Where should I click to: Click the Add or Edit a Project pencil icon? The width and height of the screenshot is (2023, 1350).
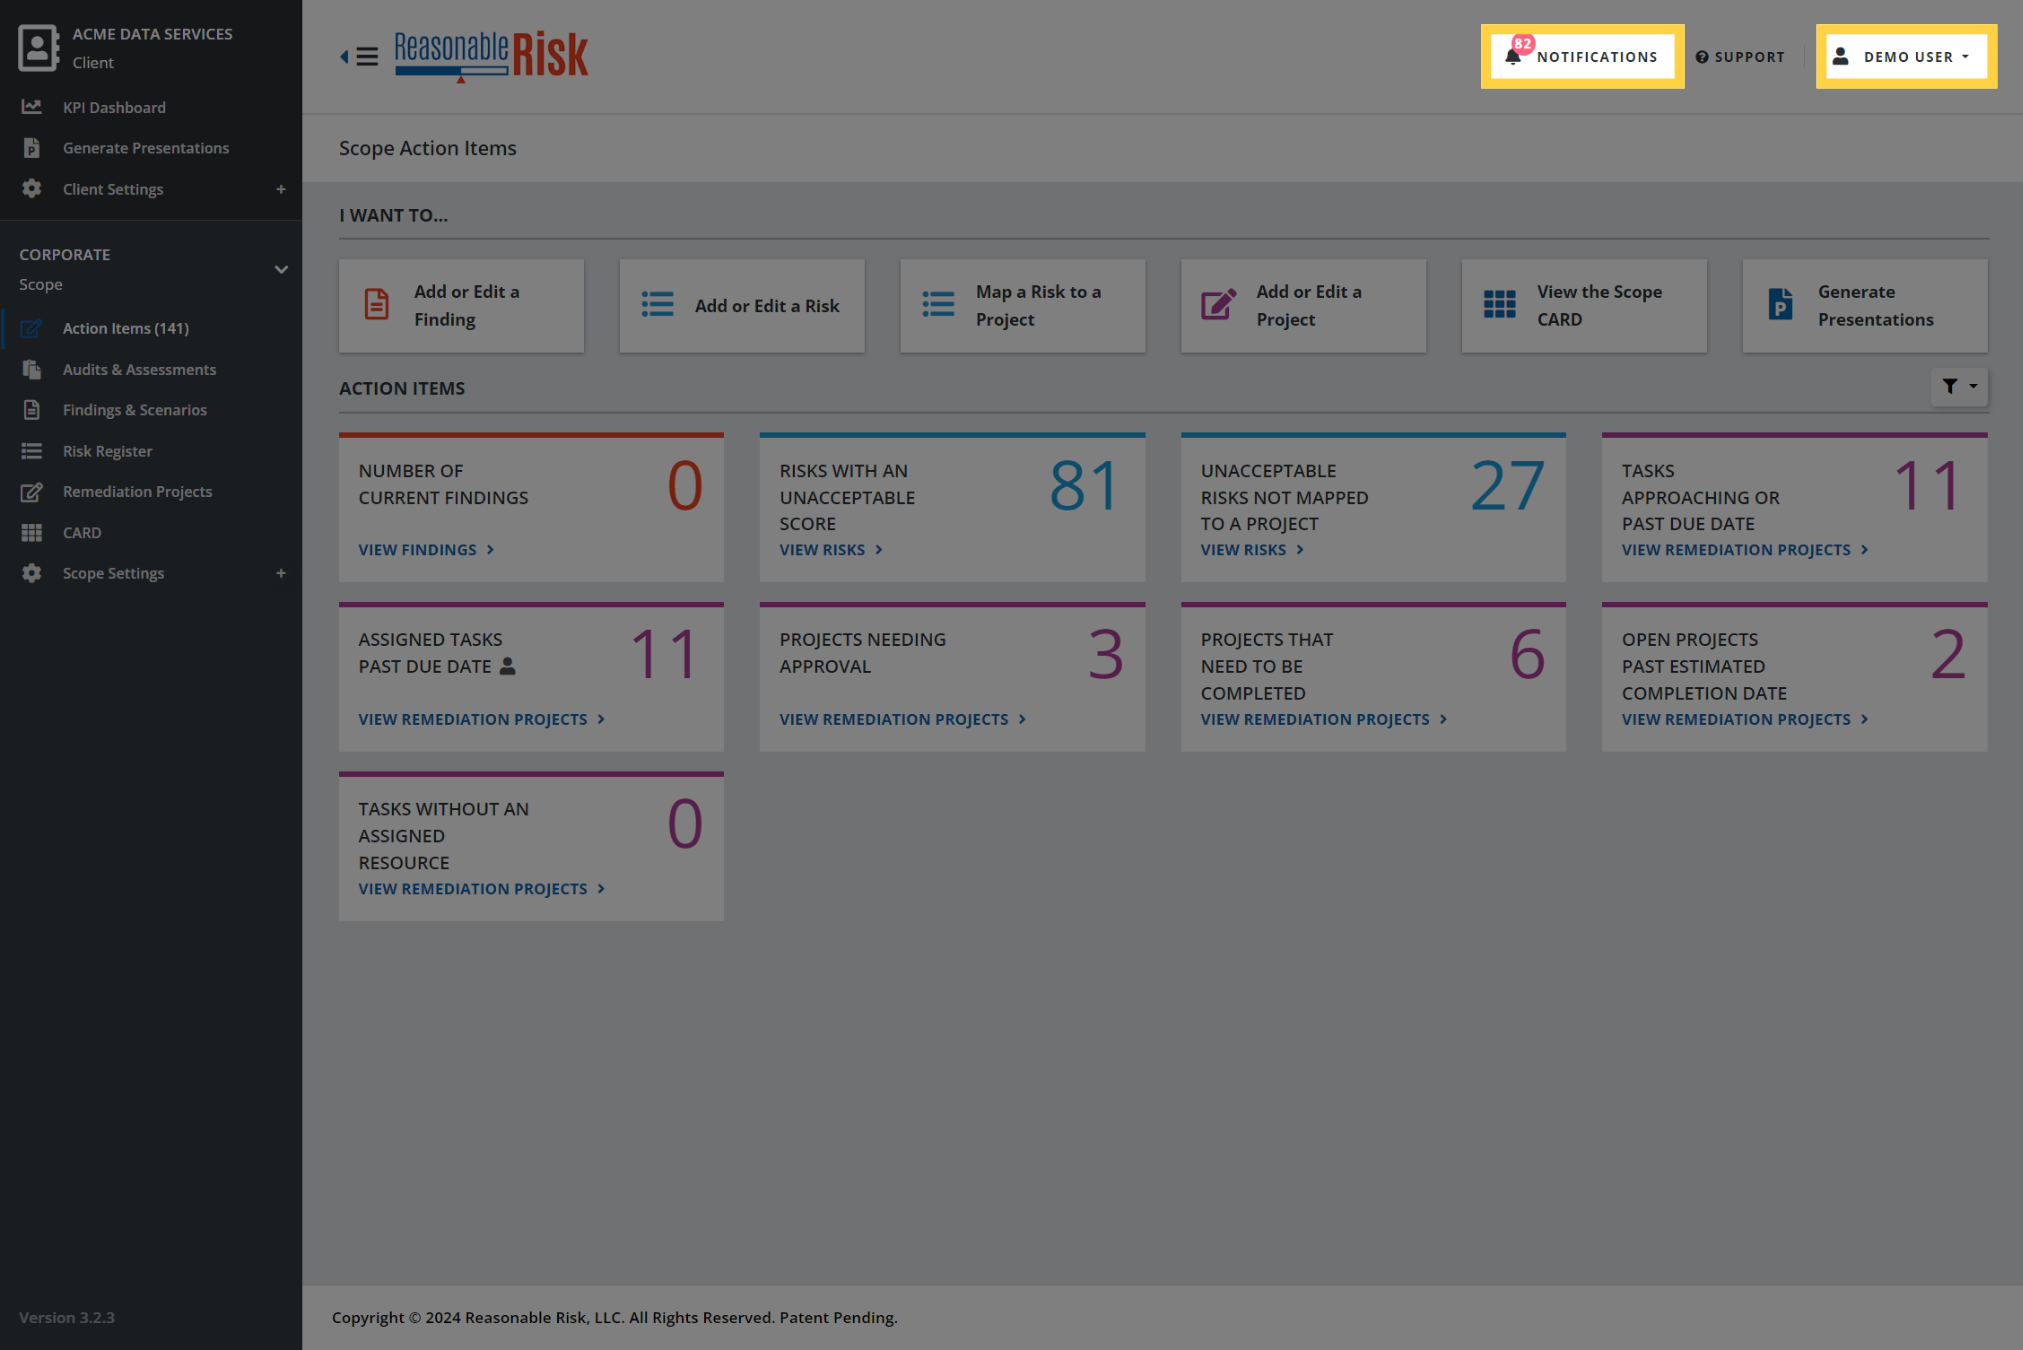click(1218, 305)
